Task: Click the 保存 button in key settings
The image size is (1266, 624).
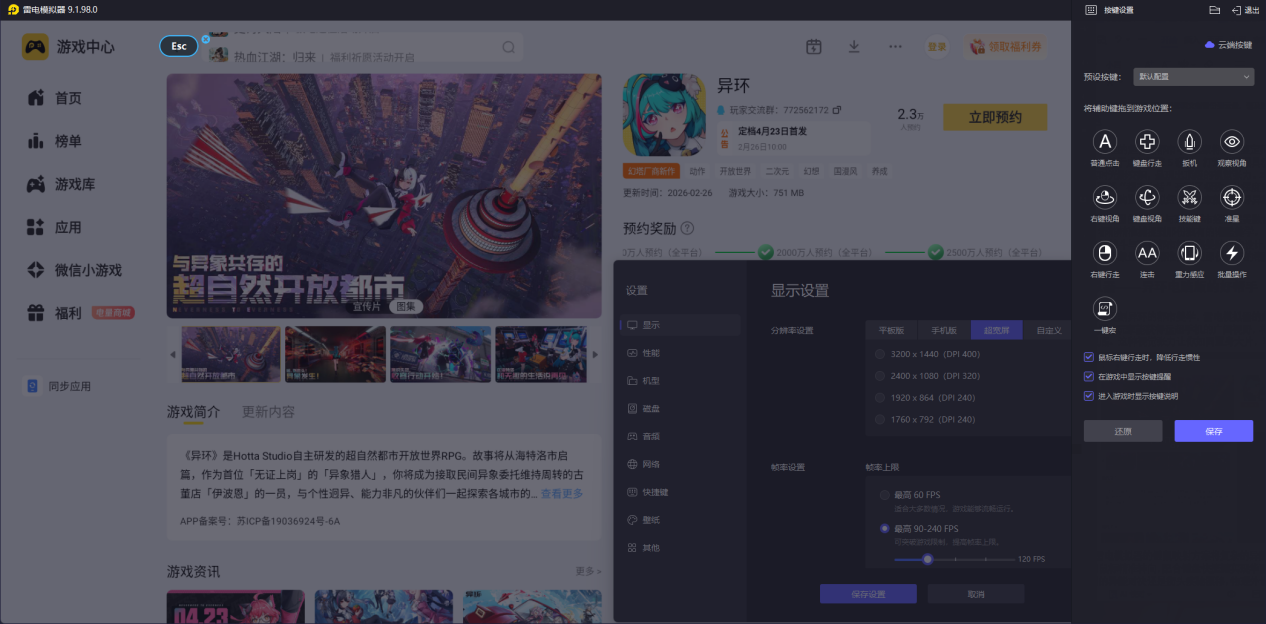Action: [1213, 431]
